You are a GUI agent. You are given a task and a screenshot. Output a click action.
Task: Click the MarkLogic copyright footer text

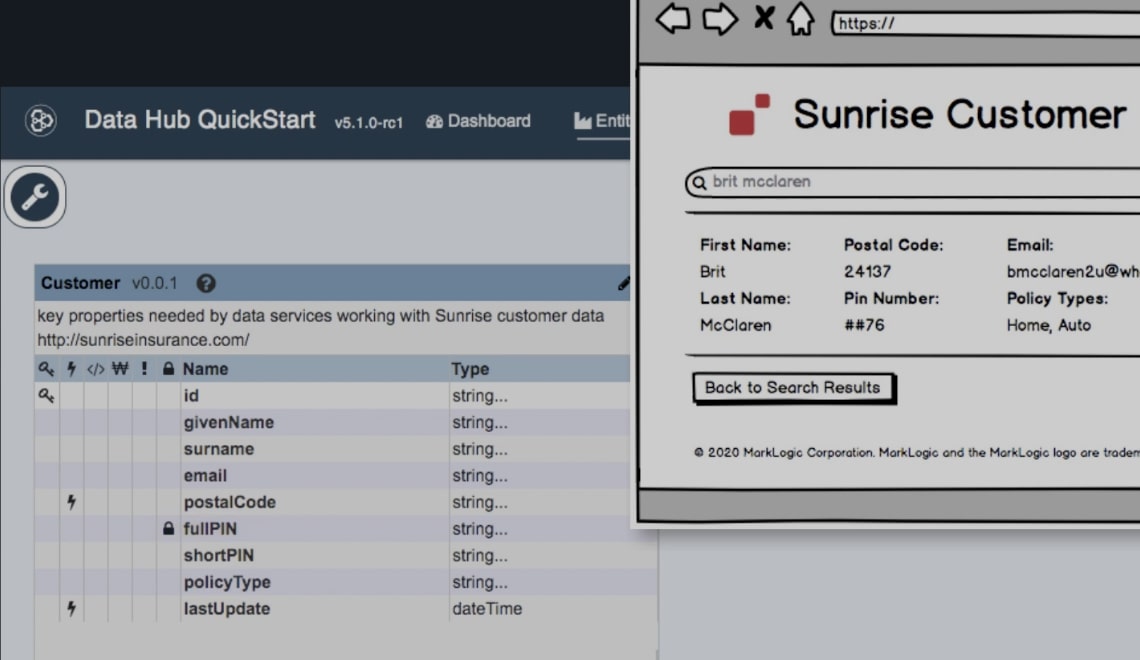tap(917, 453)
